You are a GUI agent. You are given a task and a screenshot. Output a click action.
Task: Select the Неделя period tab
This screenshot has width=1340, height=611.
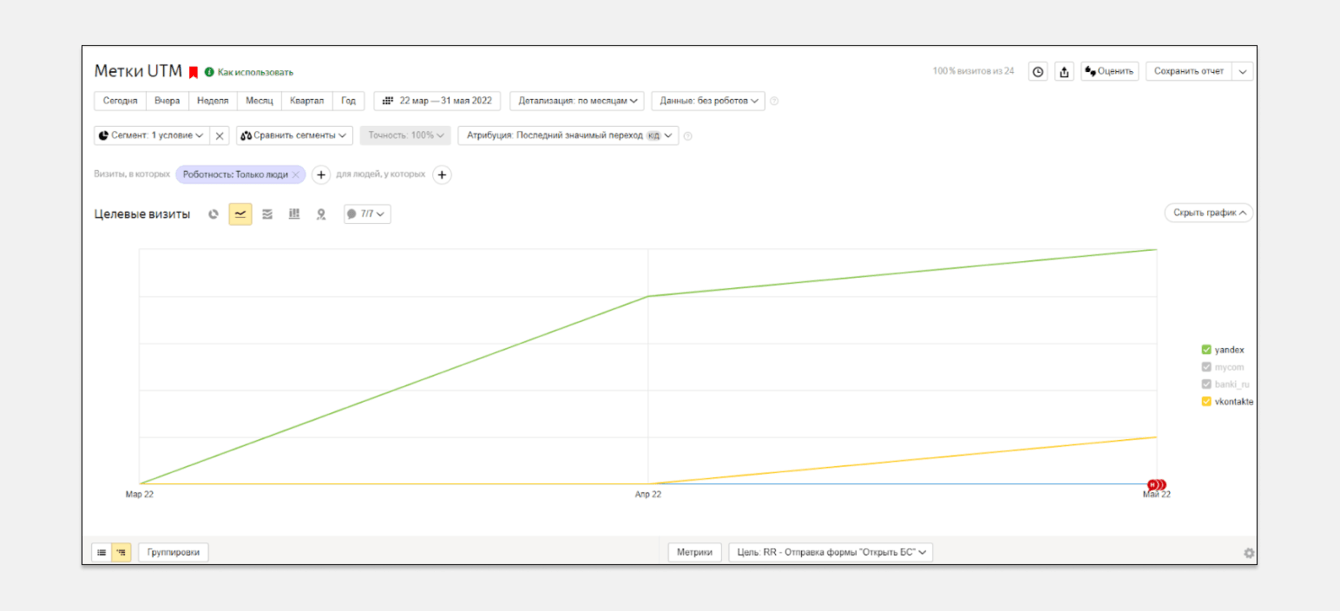[x=213, y=101]
